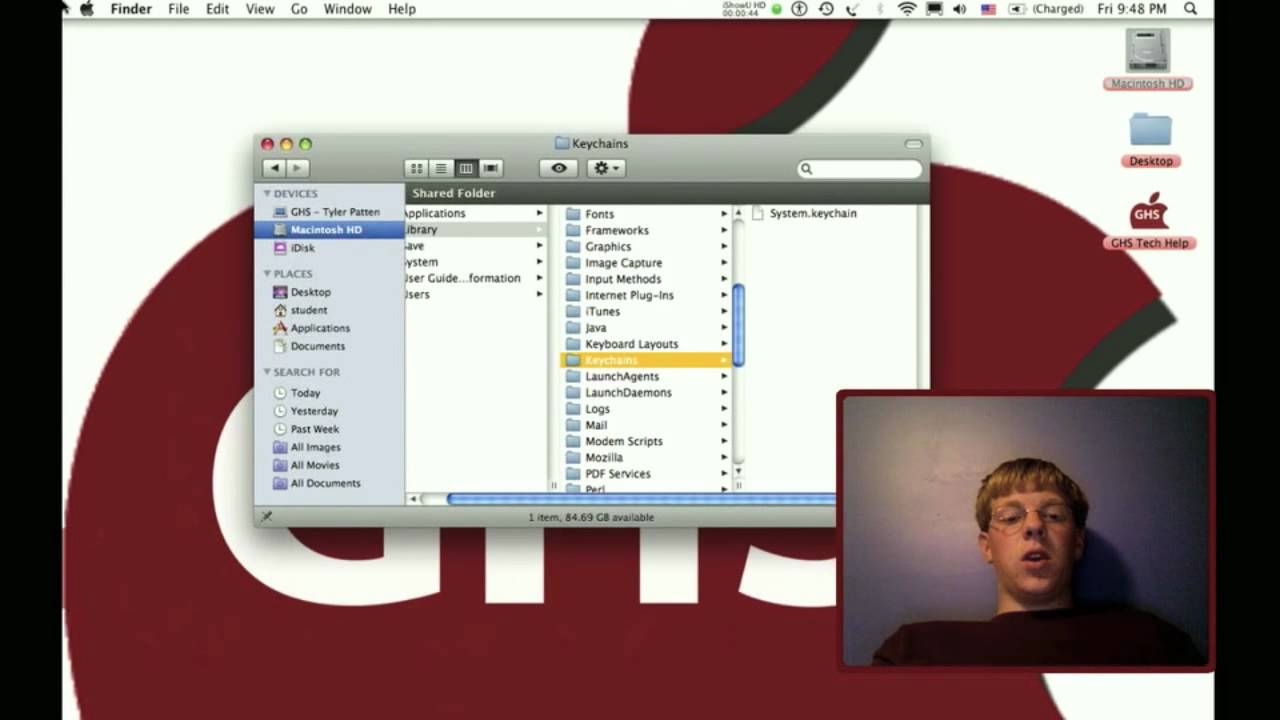Collapse the PLACES section
This screenshot has width=1280, height=720.
tap(267, 273)
